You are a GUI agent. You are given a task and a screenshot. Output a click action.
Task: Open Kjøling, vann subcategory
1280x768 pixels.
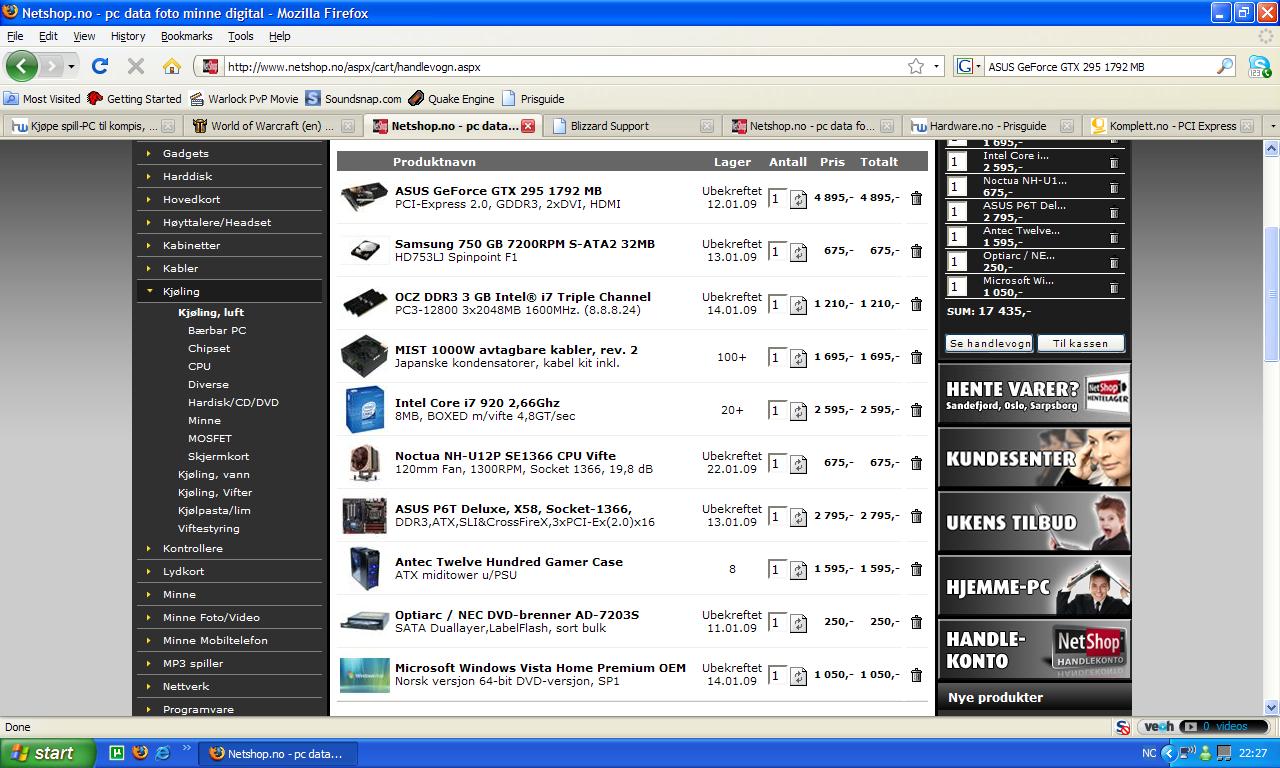[x=214, y=474]
